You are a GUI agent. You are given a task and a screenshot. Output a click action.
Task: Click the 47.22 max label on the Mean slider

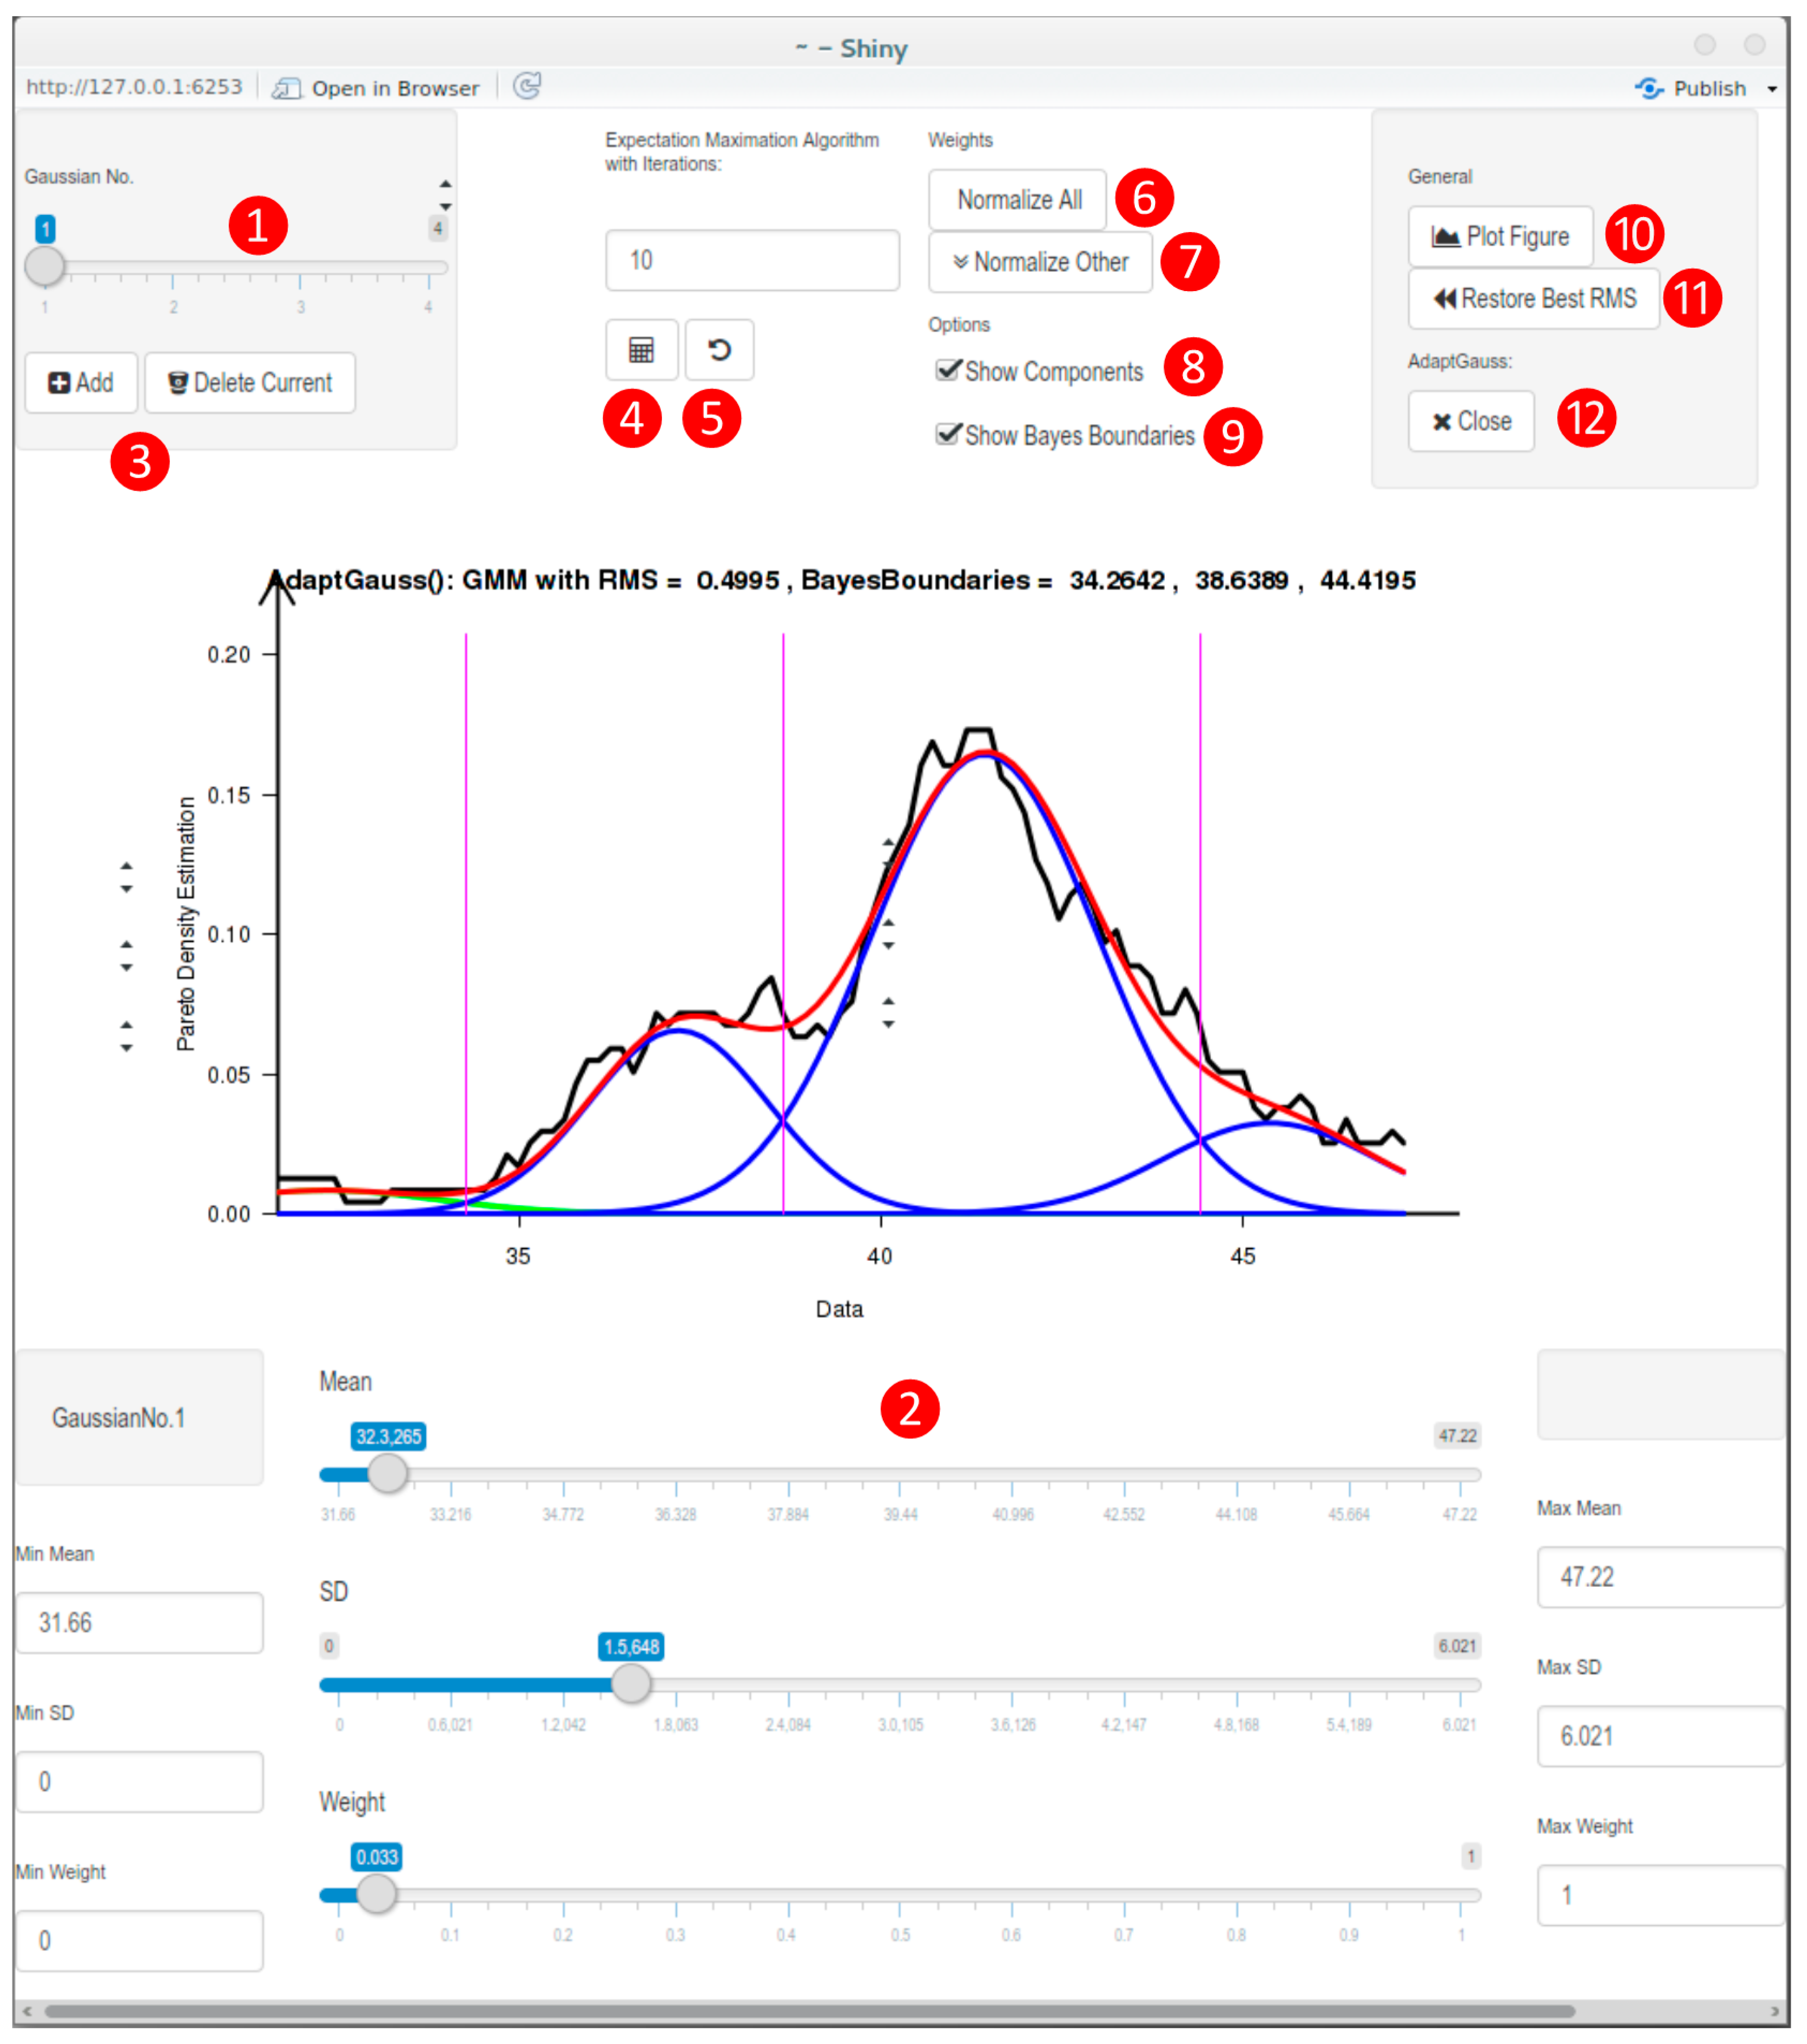[x=1457, y=1436]
